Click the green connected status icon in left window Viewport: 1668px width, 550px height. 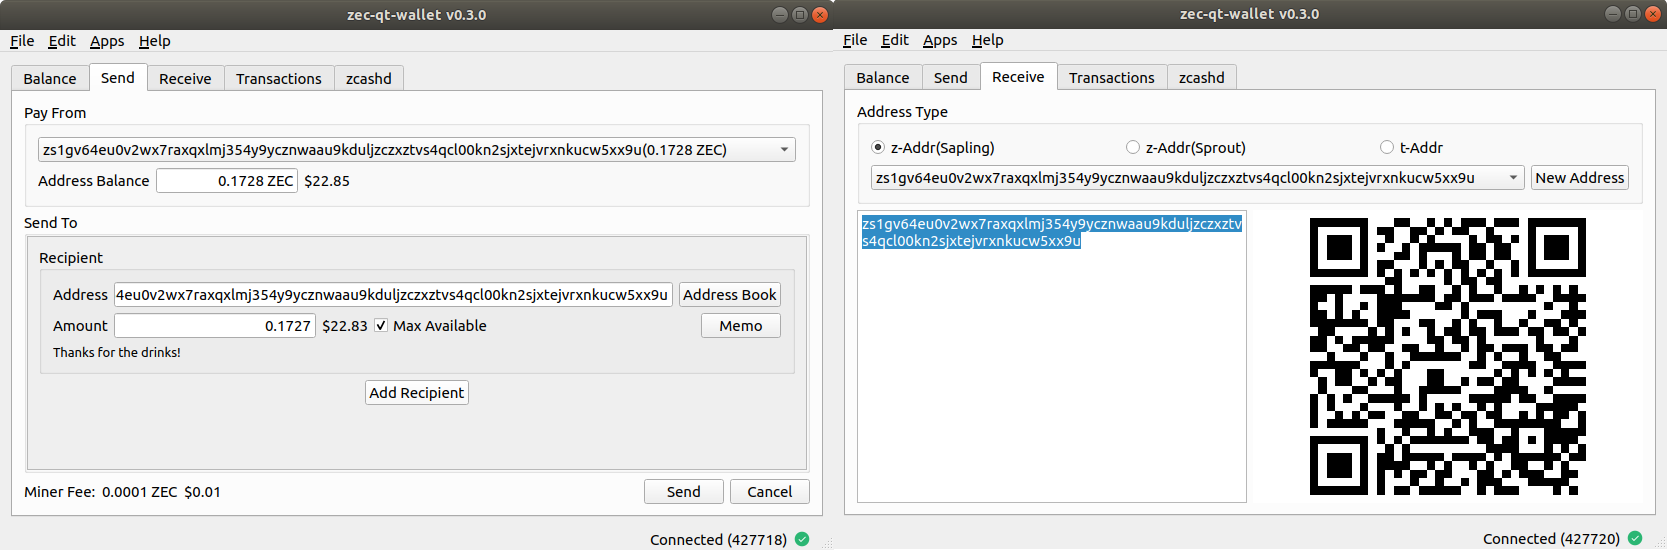[802, 539]
